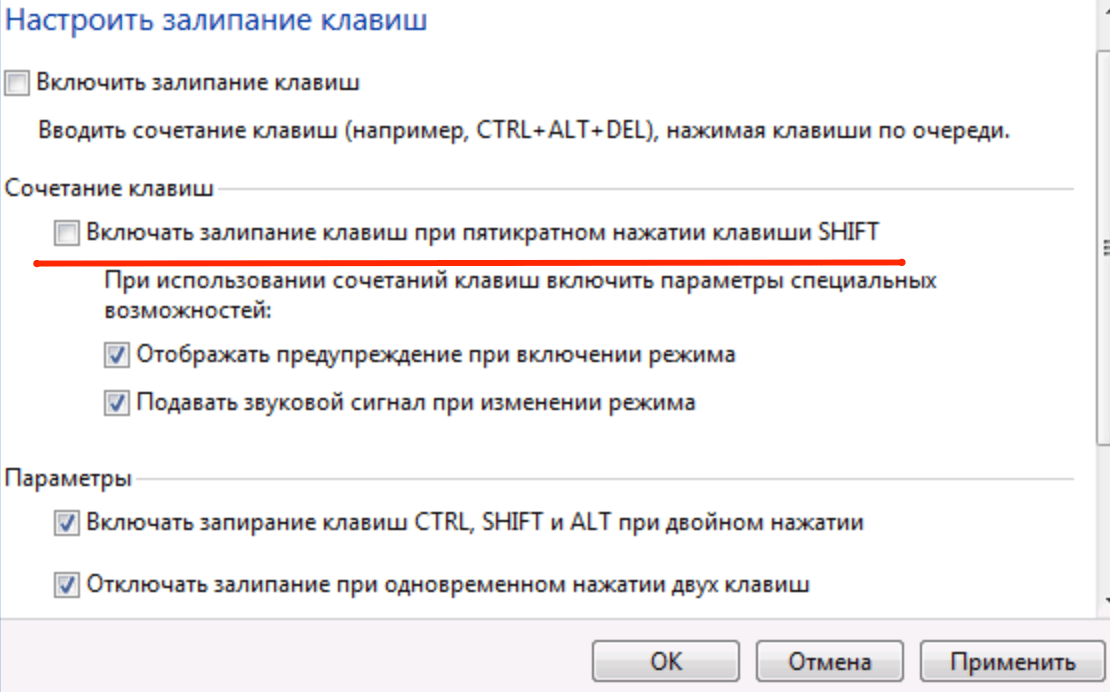The height and width of the screenshot is (692, 1110).
Task: Tick the five-times SHIFT press checkbox
Action: [x=66, y=234]
